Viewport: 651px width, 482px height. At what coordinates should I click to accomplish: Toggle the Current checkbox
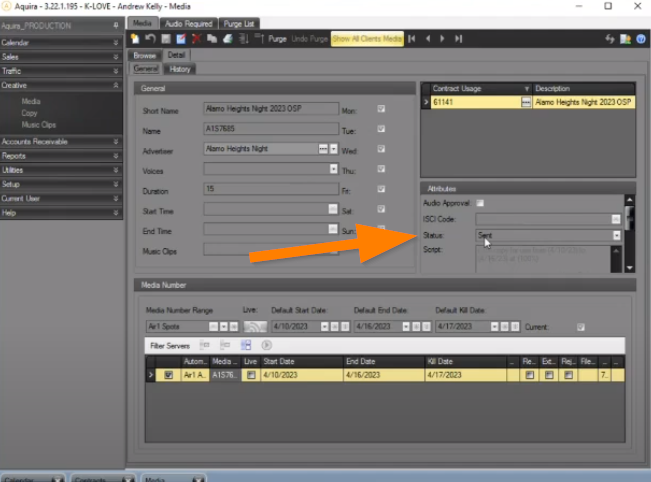pos(581,327)
